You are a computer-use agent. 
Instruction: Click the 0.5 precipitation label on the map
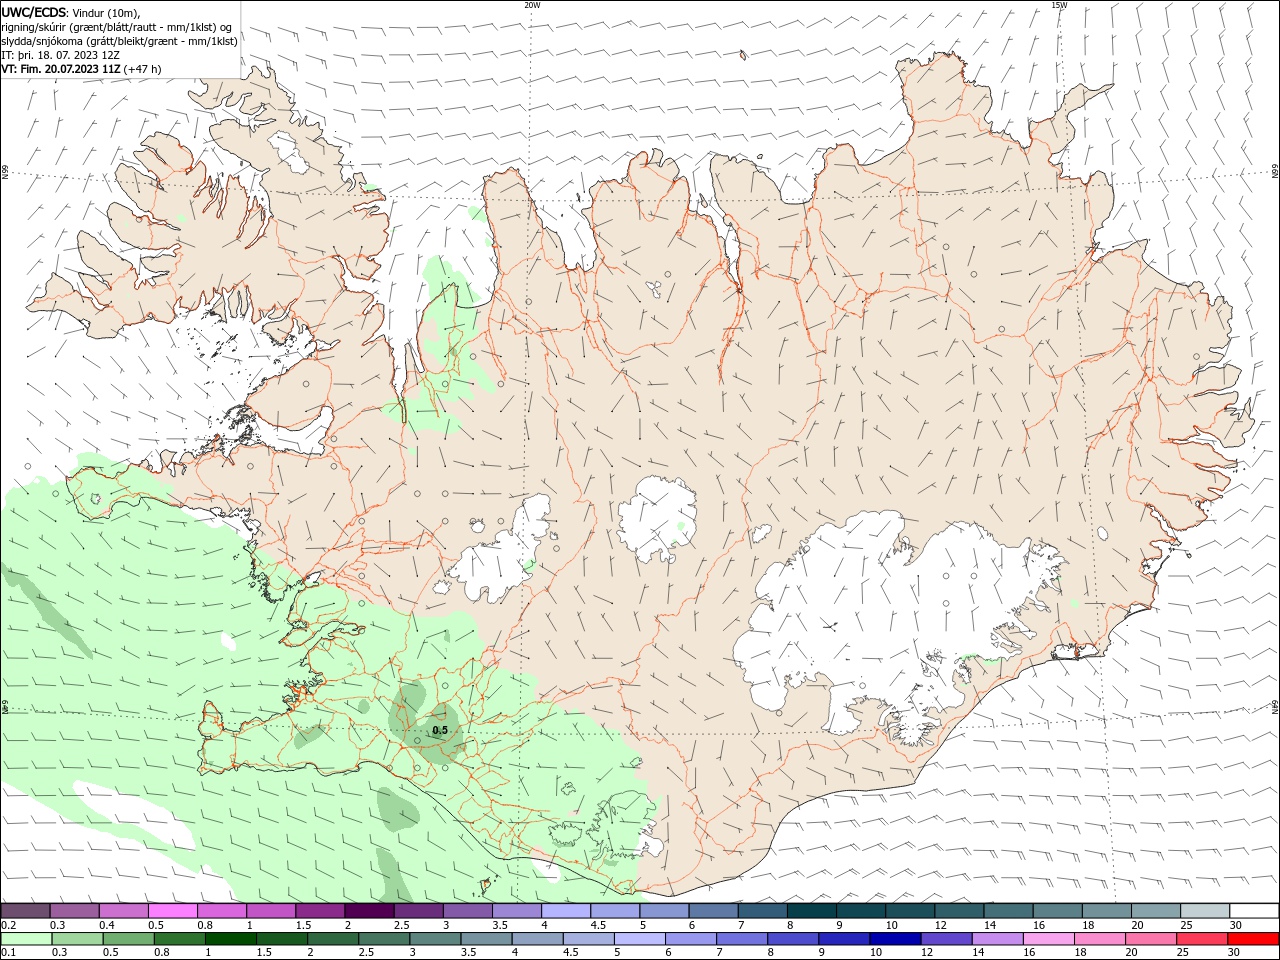point(440,730)
